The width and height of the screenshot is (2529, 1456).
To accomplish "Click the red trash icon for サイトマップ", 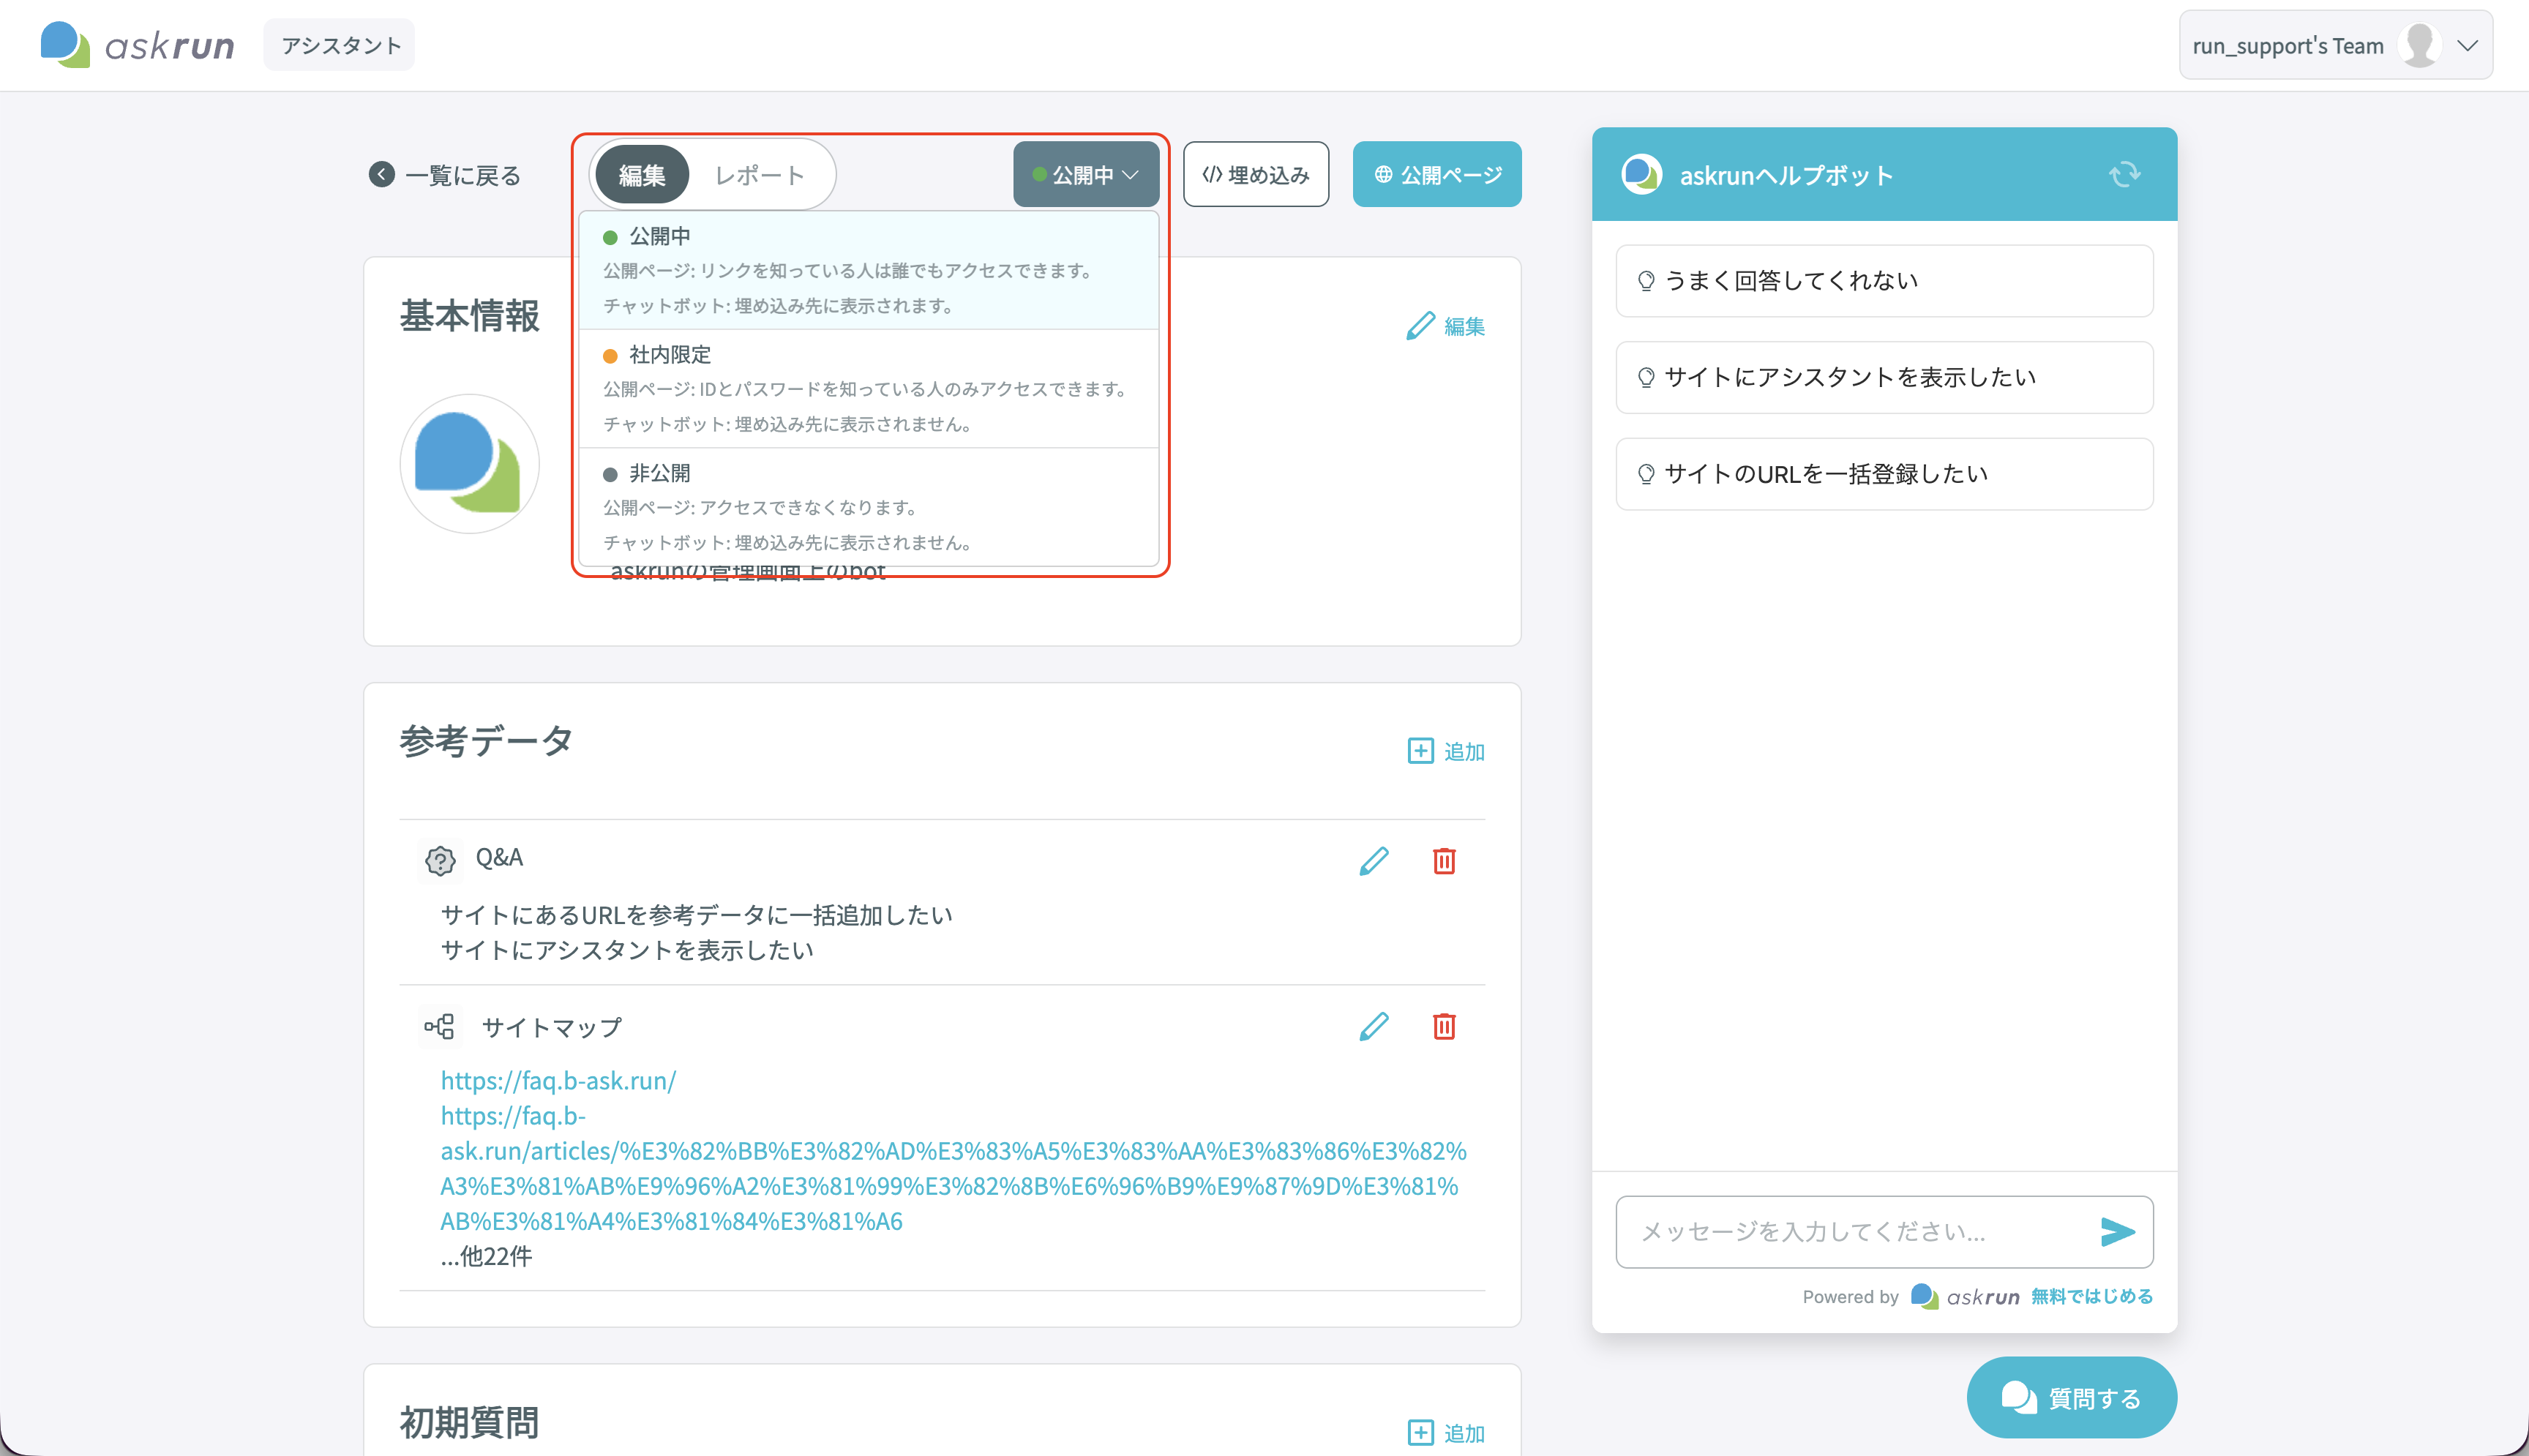I will click(x=1444, y=1026).
